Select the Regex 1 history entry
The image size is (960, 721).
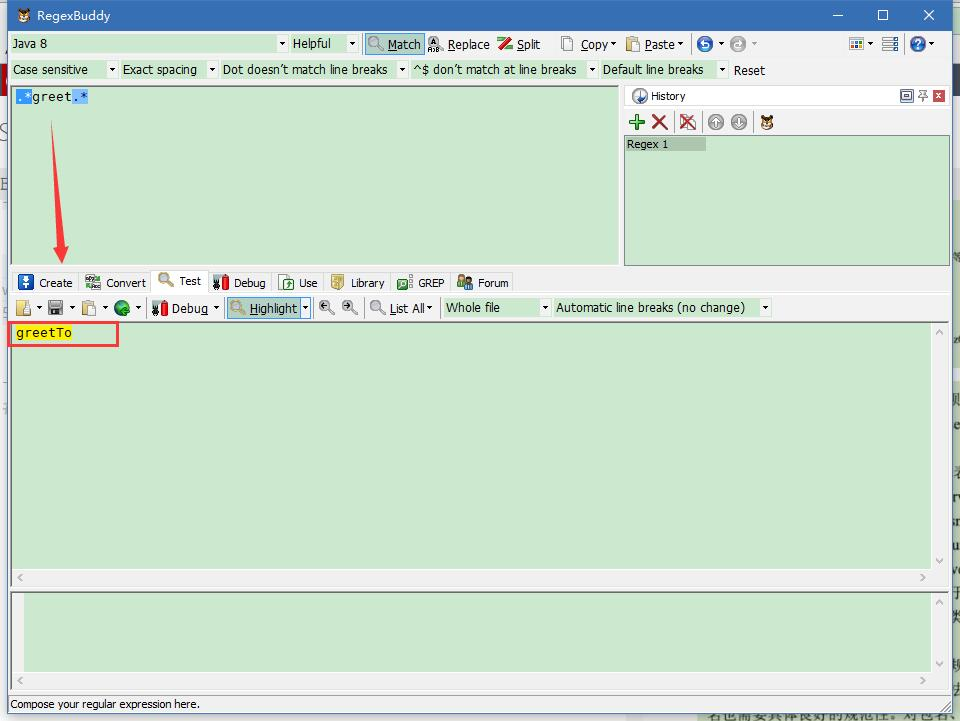665,144
